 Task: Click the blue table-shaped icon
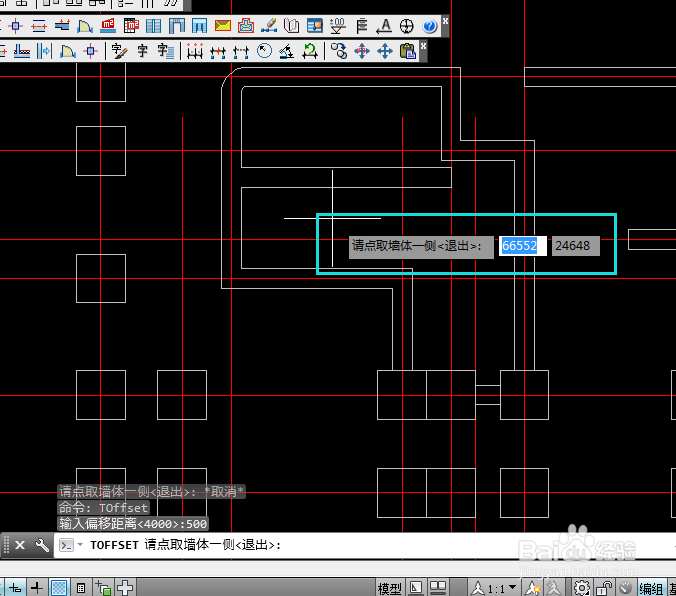199,26
